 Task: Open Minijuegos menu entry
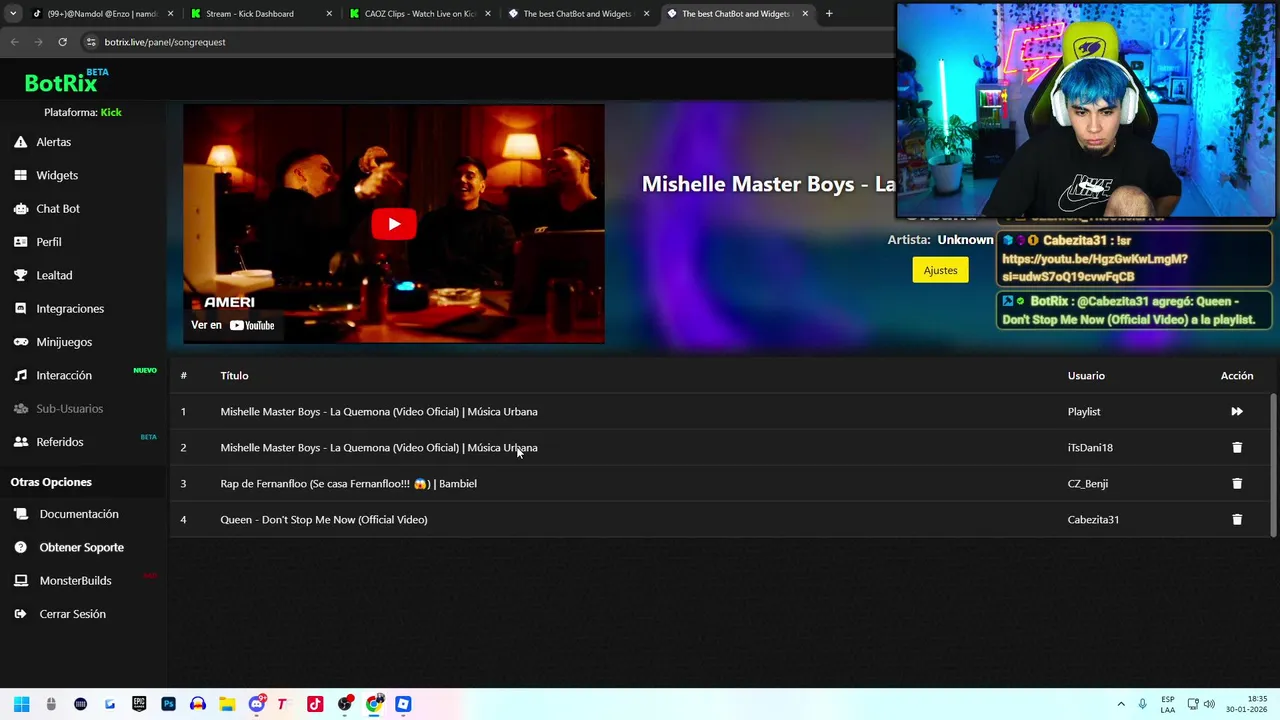tap(64, 342)
